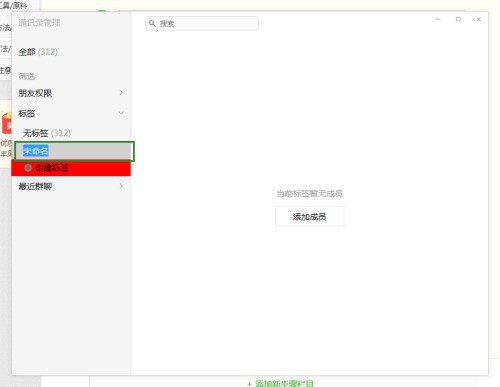The height and width of the screenshot is (387, 500).
Task: Collapse the 标签 section chevron
Action: [121, 113]
